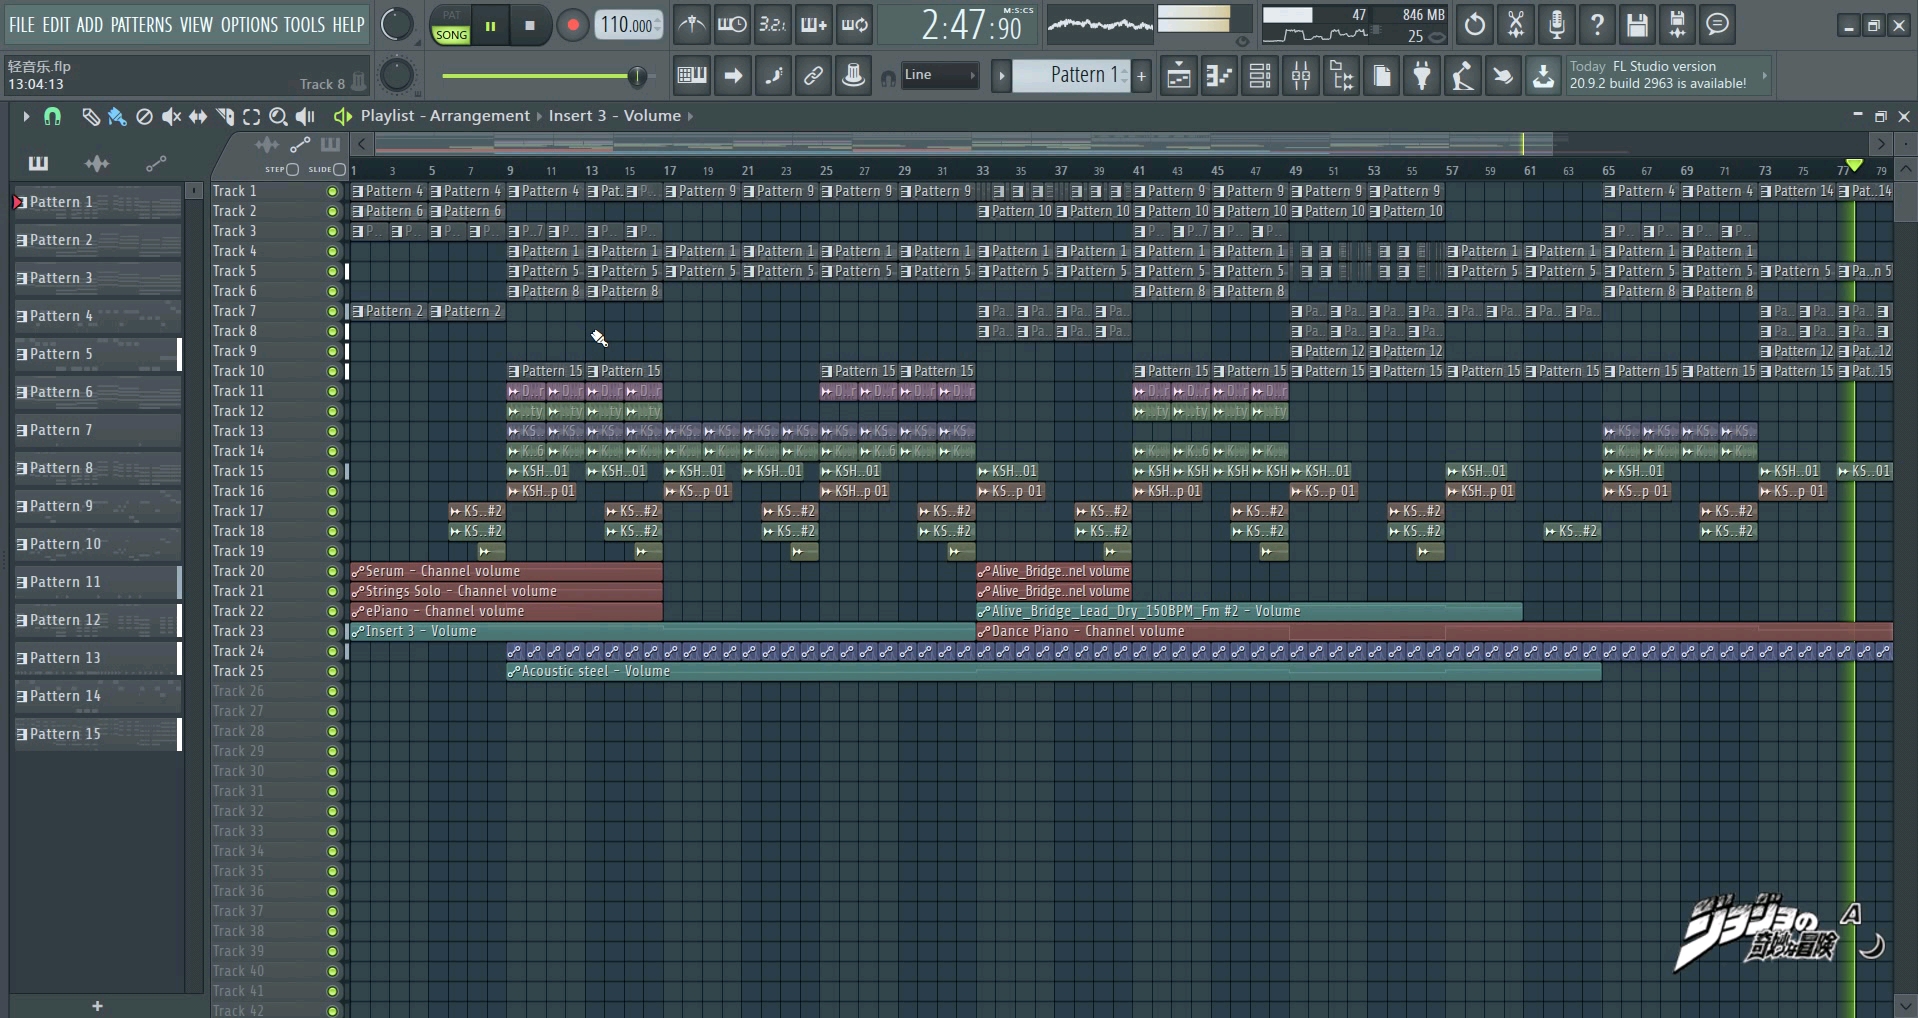
Task: Select the Mute tool in Playlist
Action: (x=171, y=117)
